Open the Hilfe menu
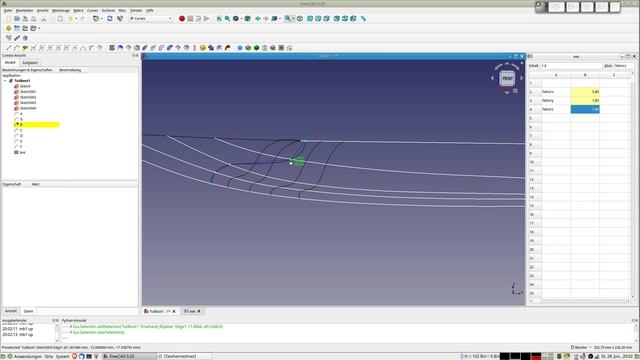 (x=150, y=10)
